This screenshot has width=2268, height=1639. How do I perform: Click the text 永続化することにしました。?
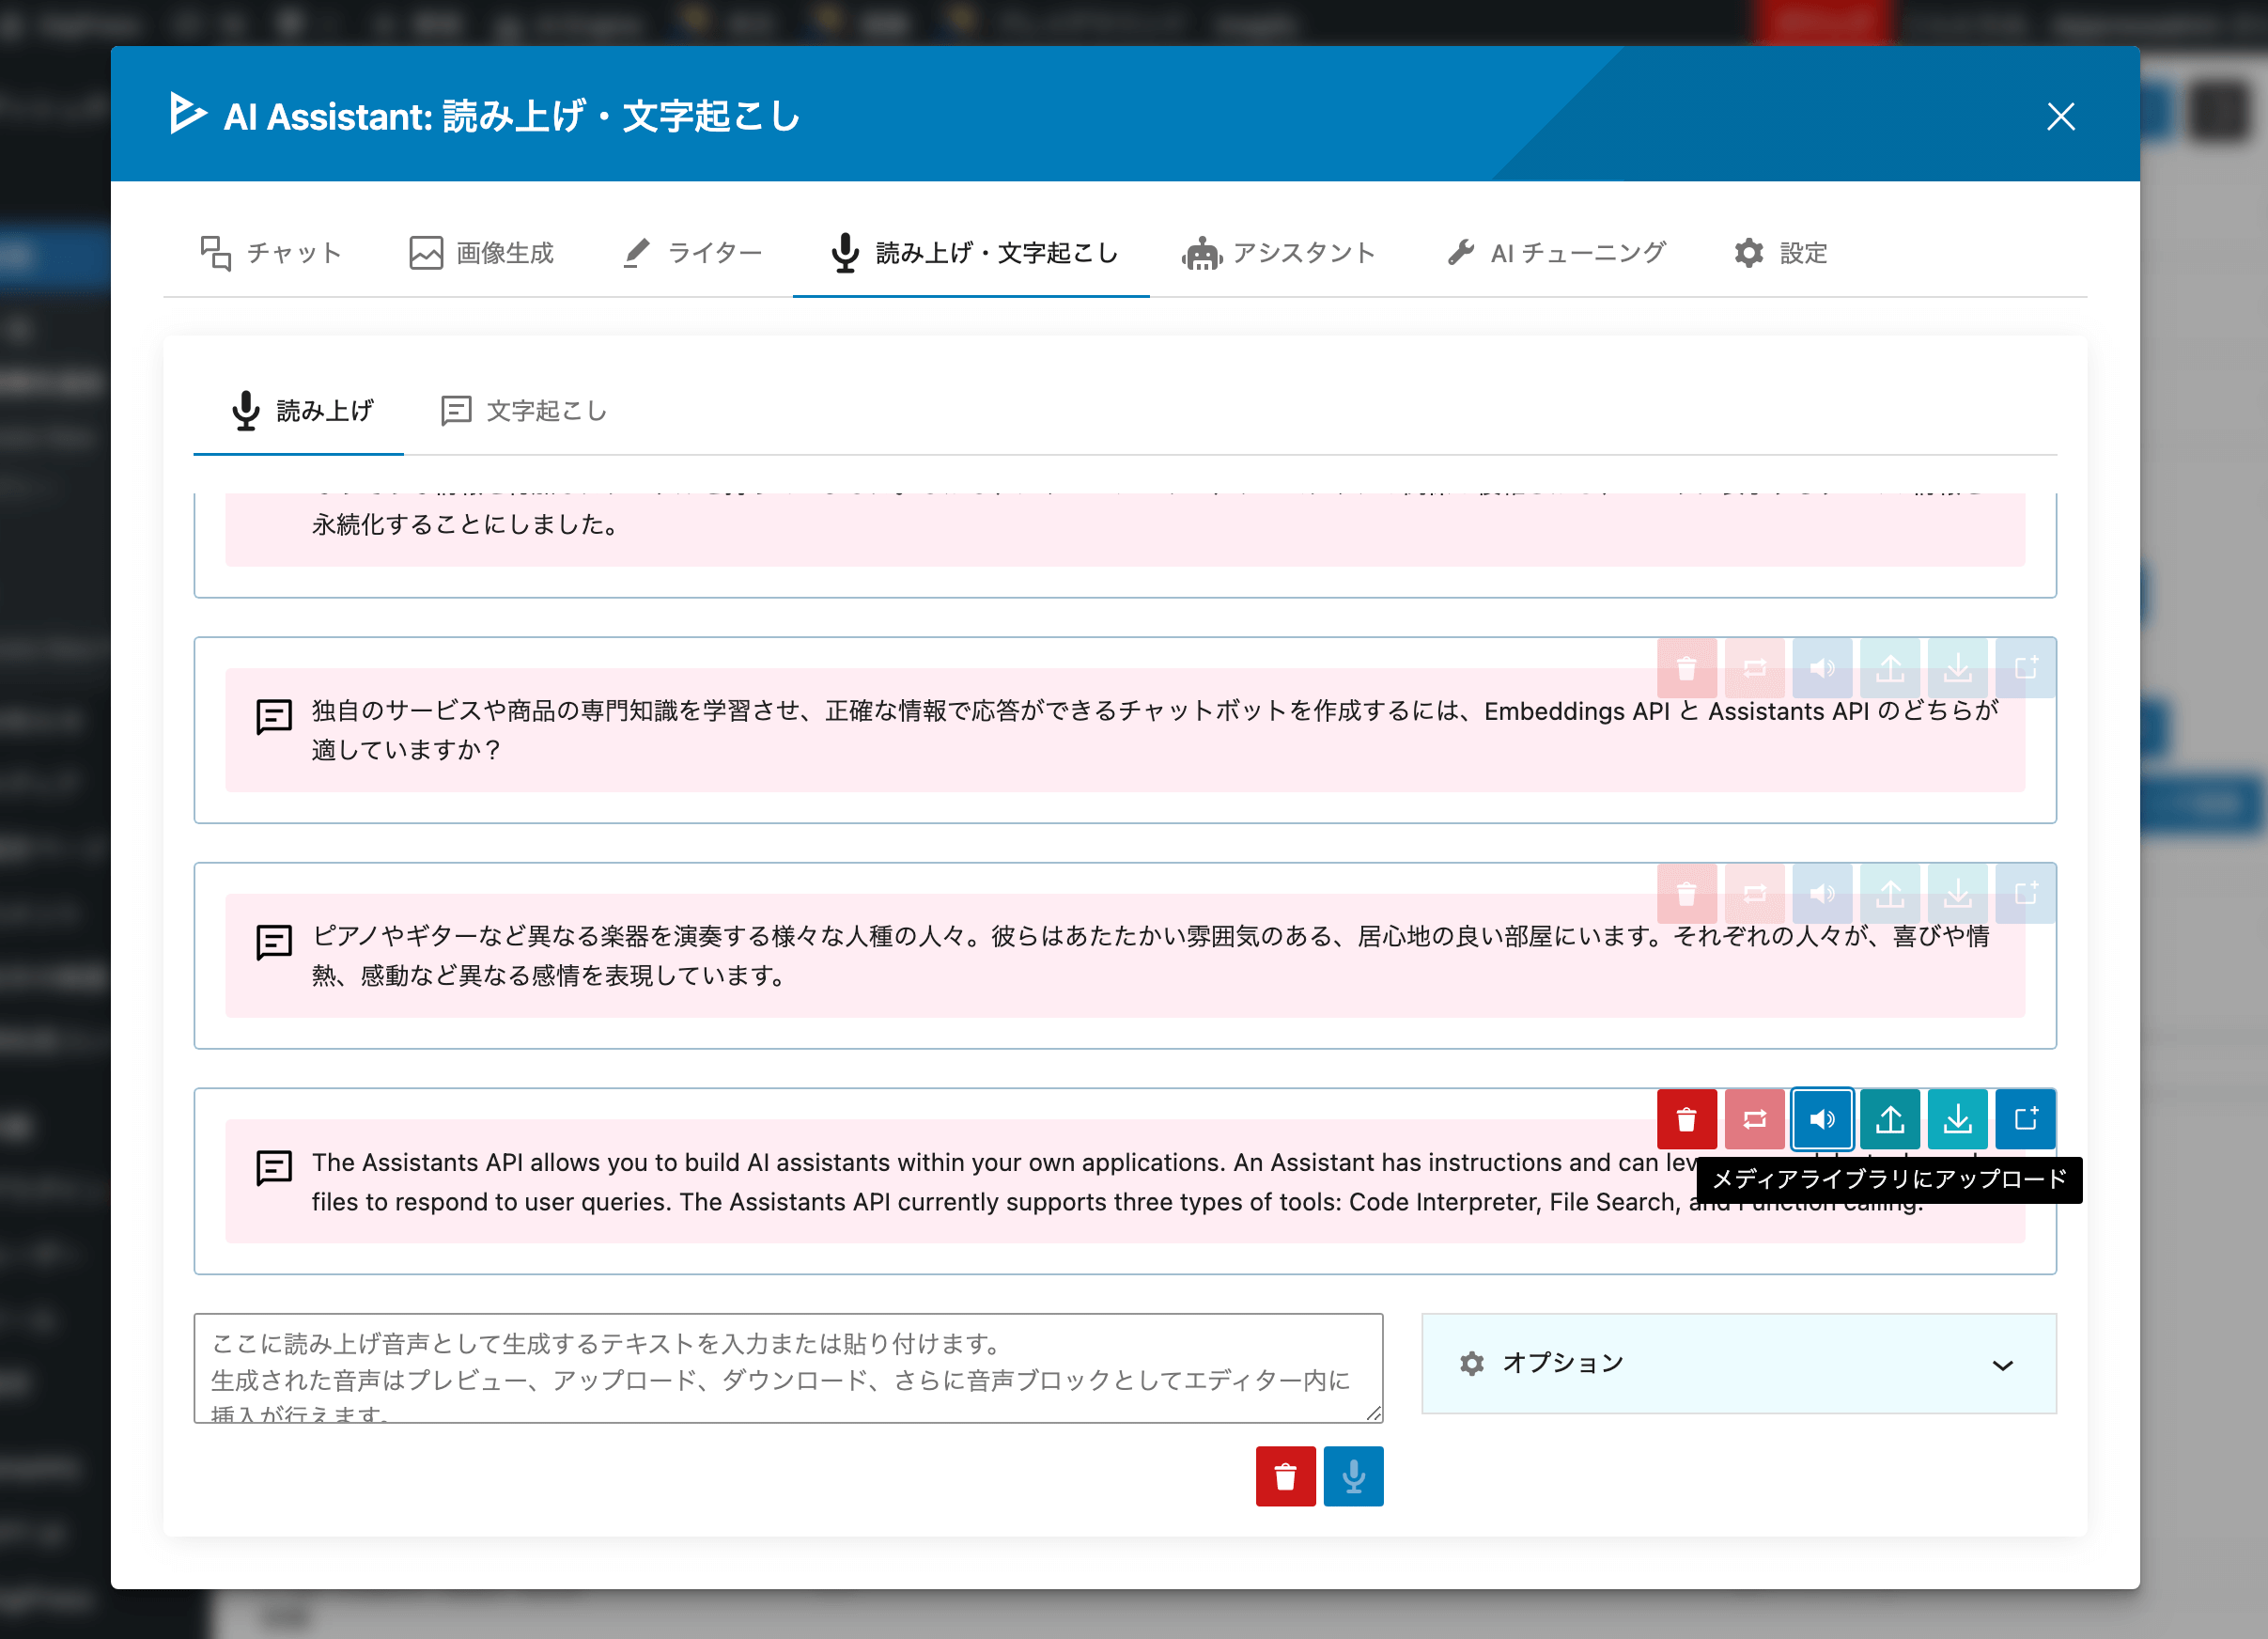click(x=467, y=525)
